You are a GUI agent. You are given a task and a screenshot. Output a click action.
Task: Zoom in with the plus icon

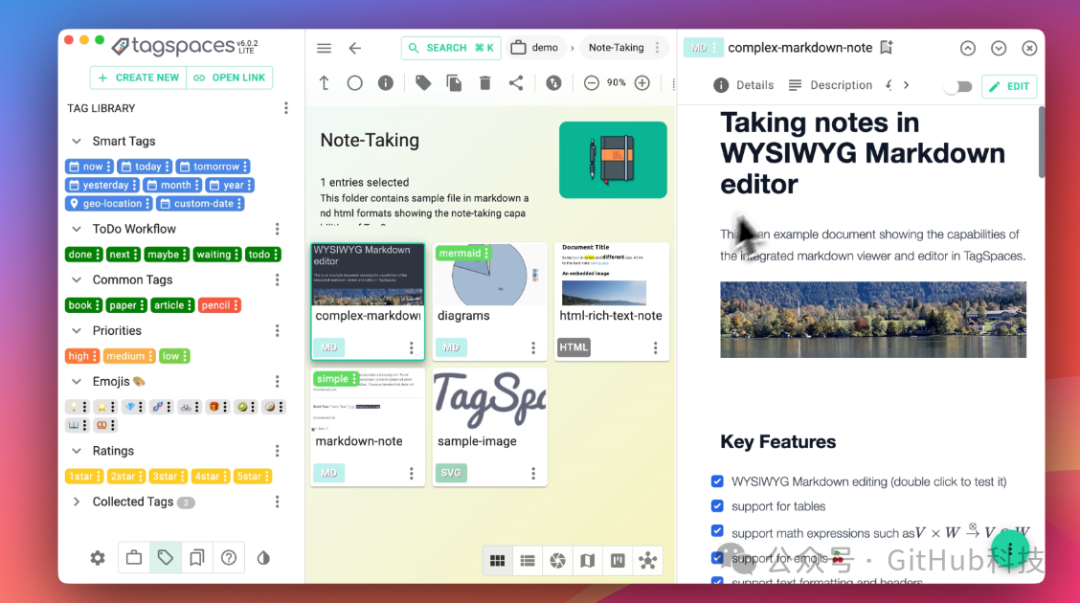coord(642,83)
